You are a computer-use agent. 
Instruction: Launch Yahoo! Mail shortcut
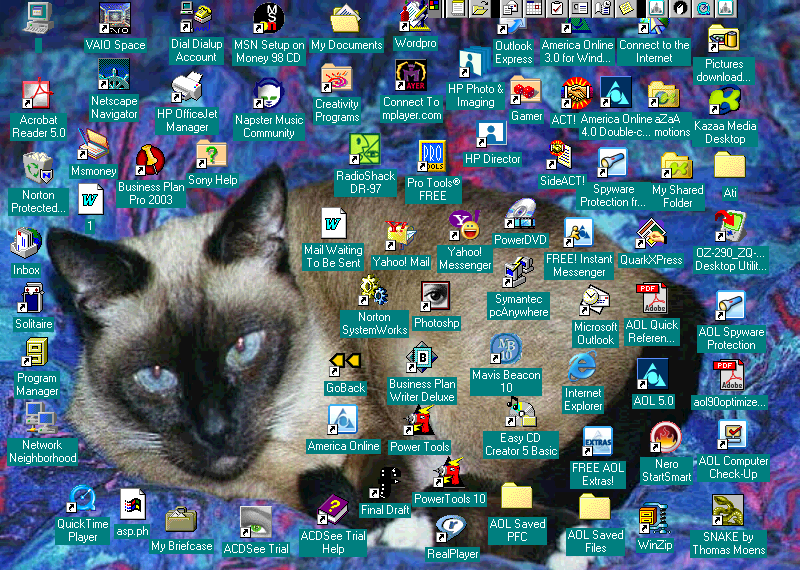(401, 235)
